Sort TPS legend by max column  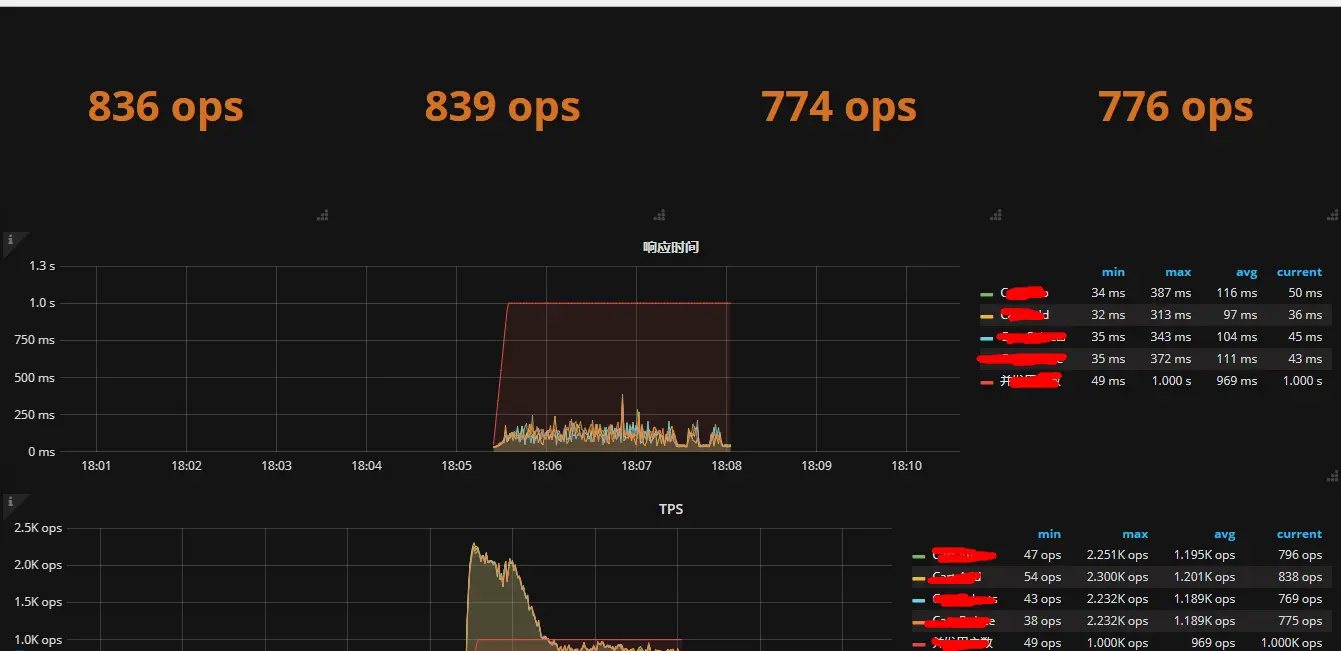1135,534
